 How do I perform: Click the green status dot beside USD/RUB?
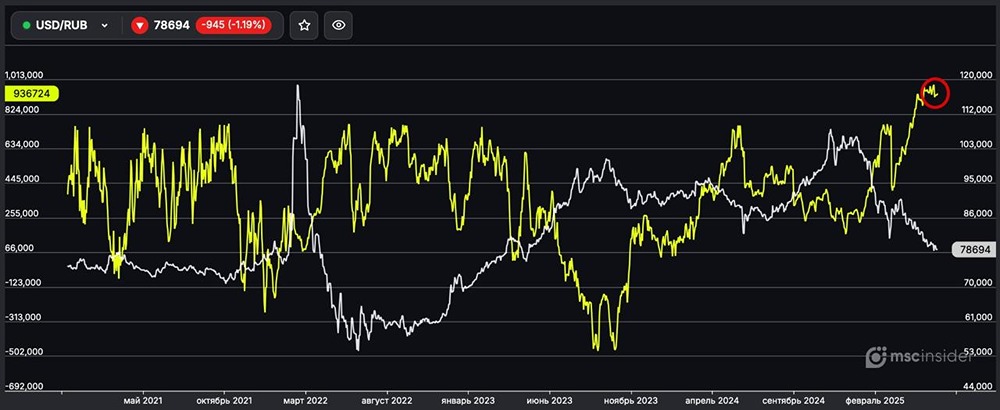[26, 26]
